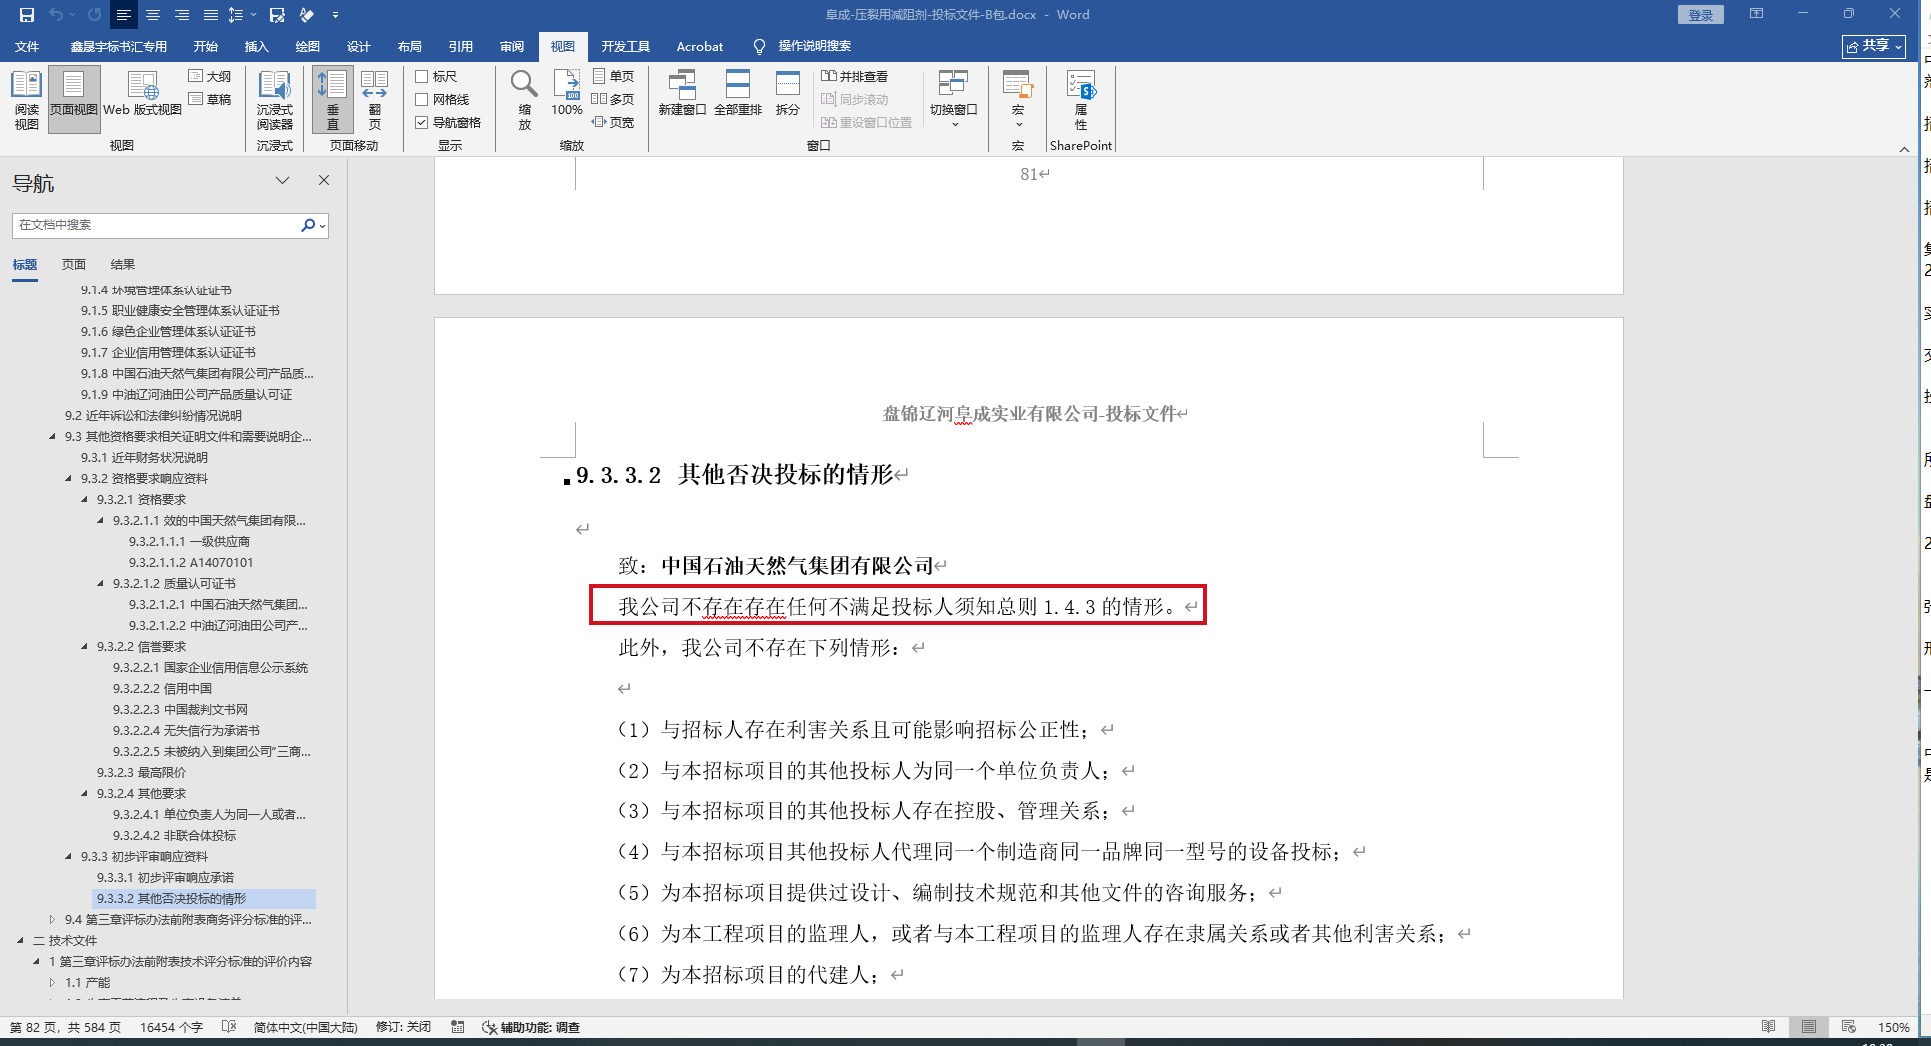Viewport: 1931px width, 1046px height.
Task: Show 结果 tab in navigation pane
Action: (123, 265)
